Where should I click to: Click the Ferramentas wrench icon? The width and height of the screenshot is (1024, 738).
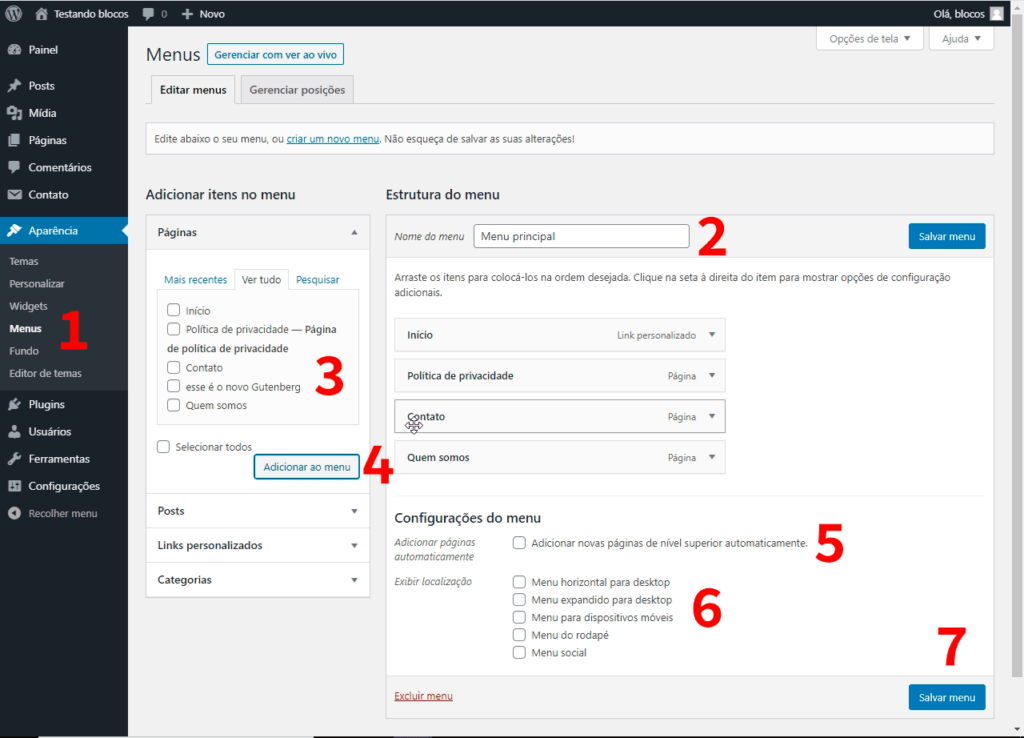14,459
